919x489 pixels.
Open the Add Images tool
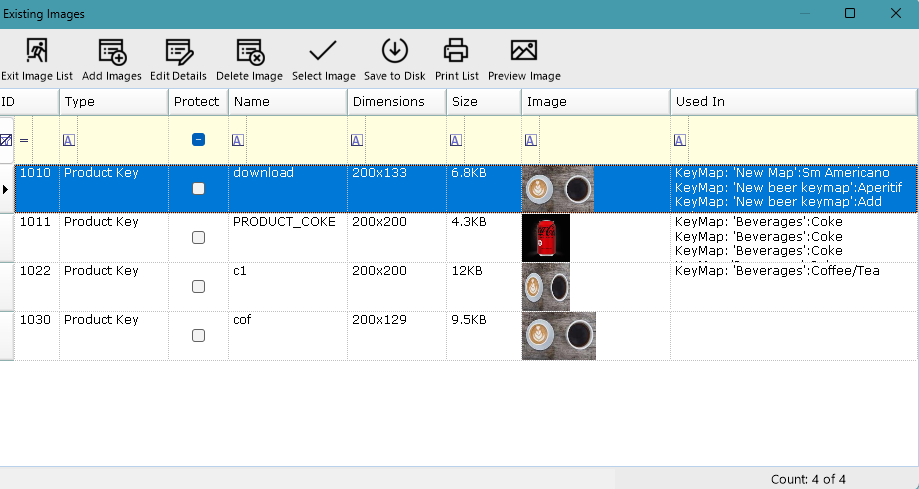pos(111,59)
